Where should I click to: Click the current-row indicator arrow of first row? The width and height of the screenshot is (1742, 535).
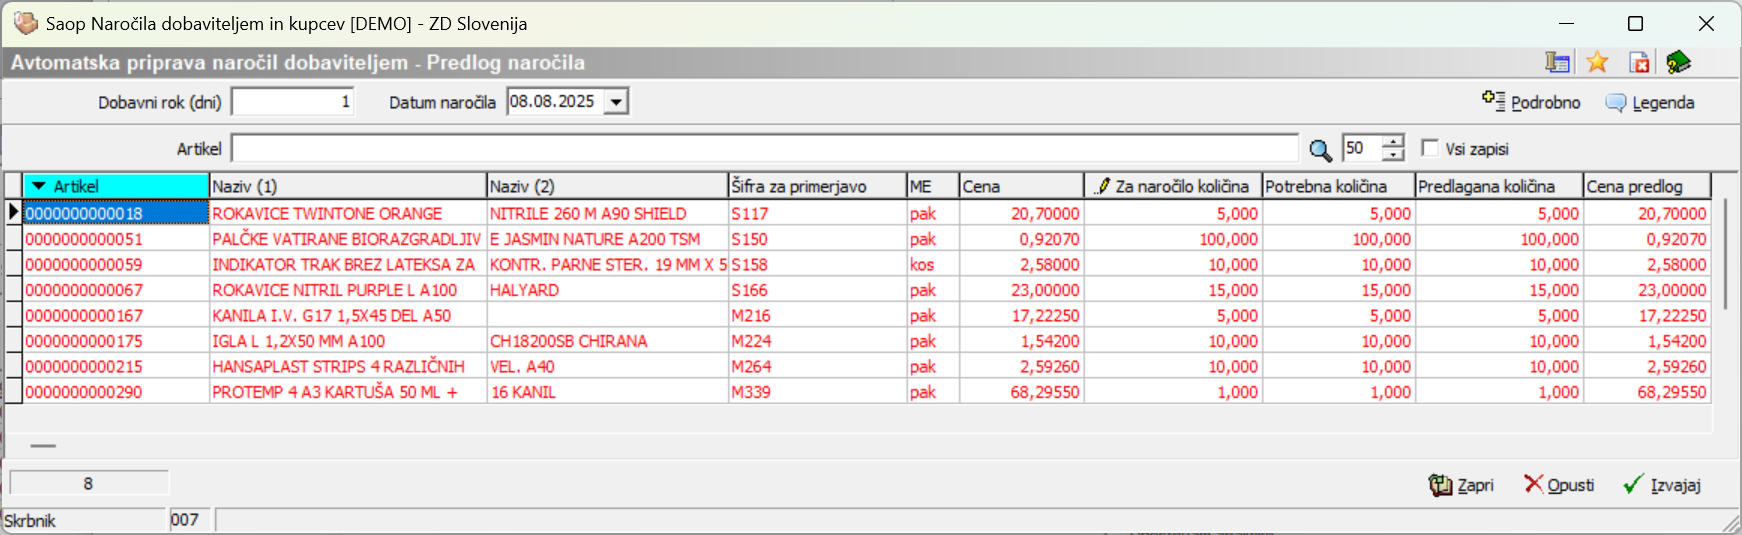[x=13, y=212]
